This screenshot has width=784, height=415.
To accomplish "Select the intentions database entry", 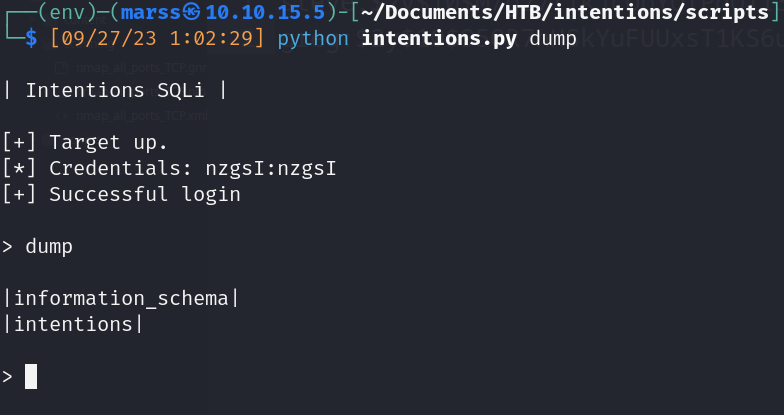I will pyautogui.click(x=73, y=324).
